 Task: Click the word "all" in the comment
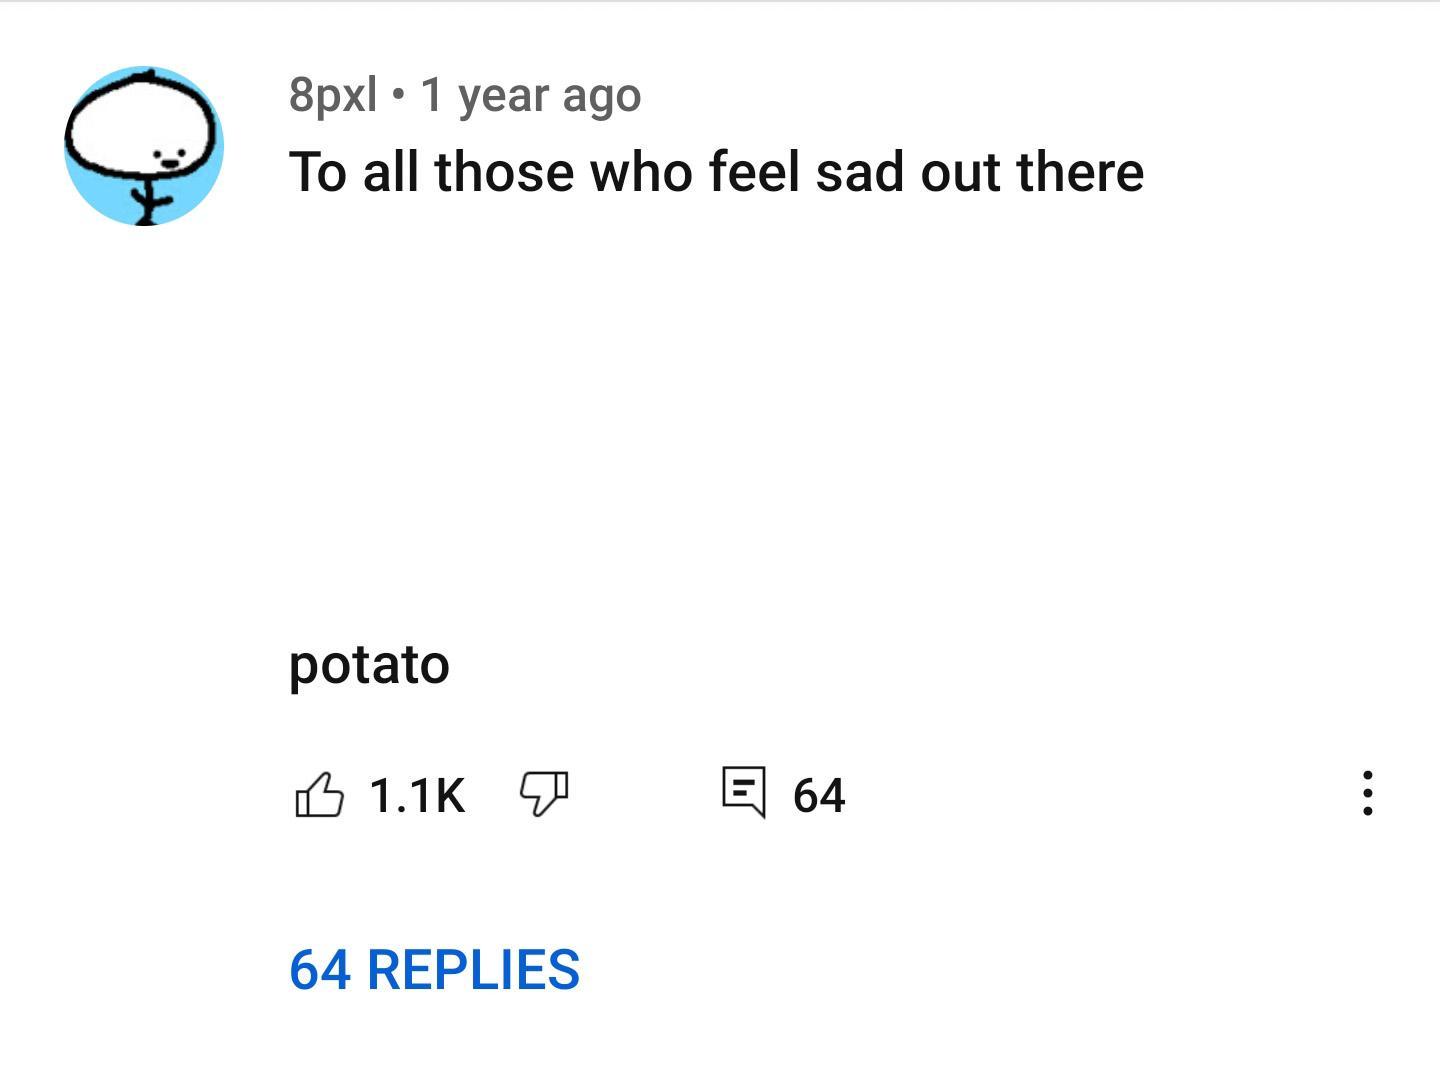tap(390, 172)
